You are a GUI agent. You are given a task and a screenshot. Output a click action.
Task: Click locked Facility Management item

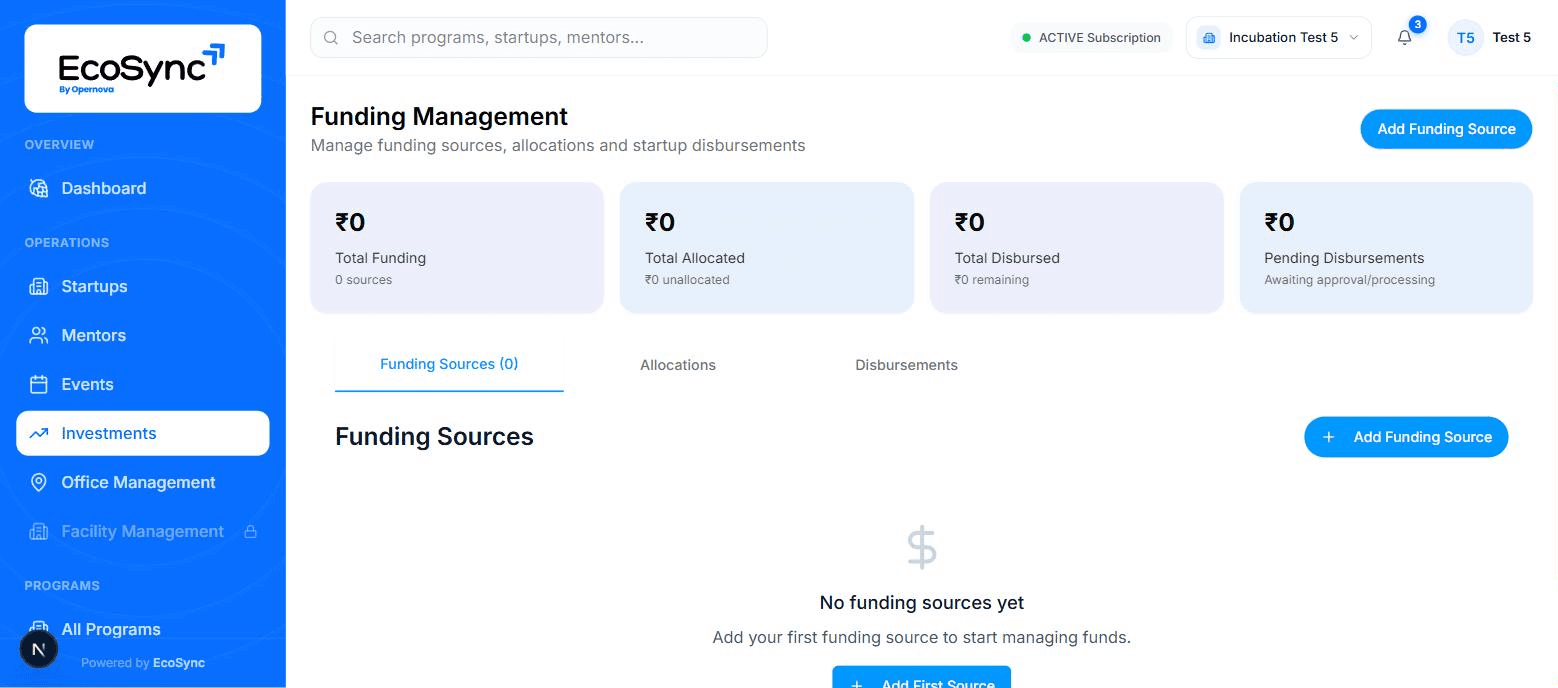pos(142,531)
